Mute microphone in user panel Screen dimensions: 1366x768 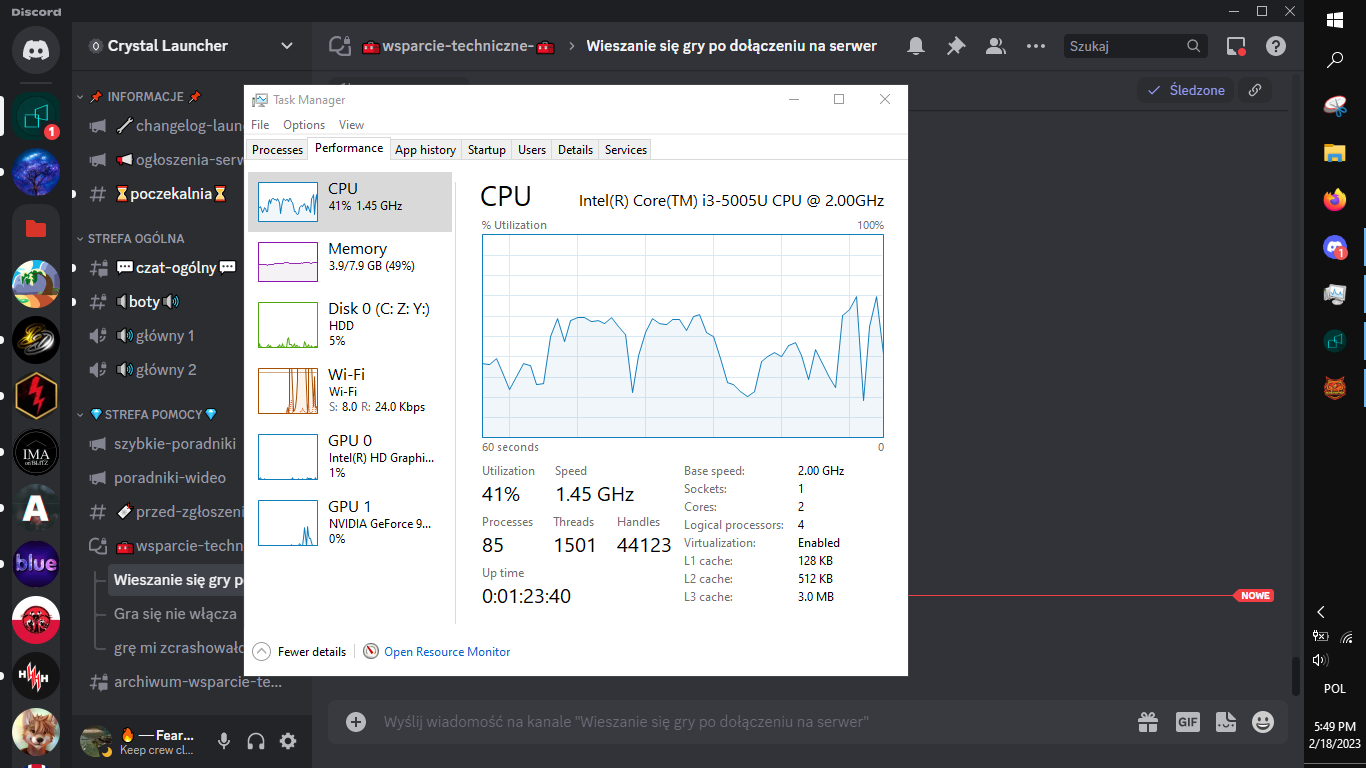click(224, 741)
